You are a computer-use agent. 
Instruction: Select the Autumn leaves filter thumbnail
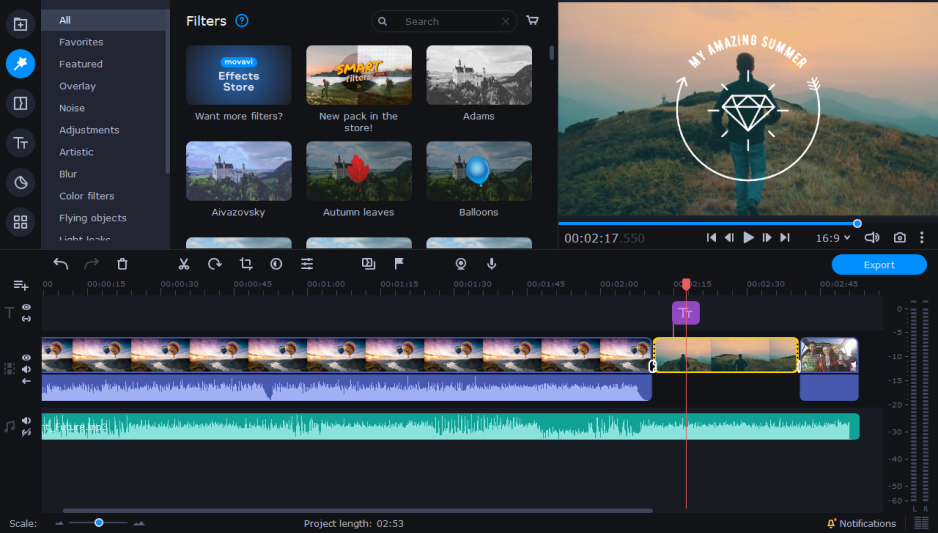click(x=359, y=171)
